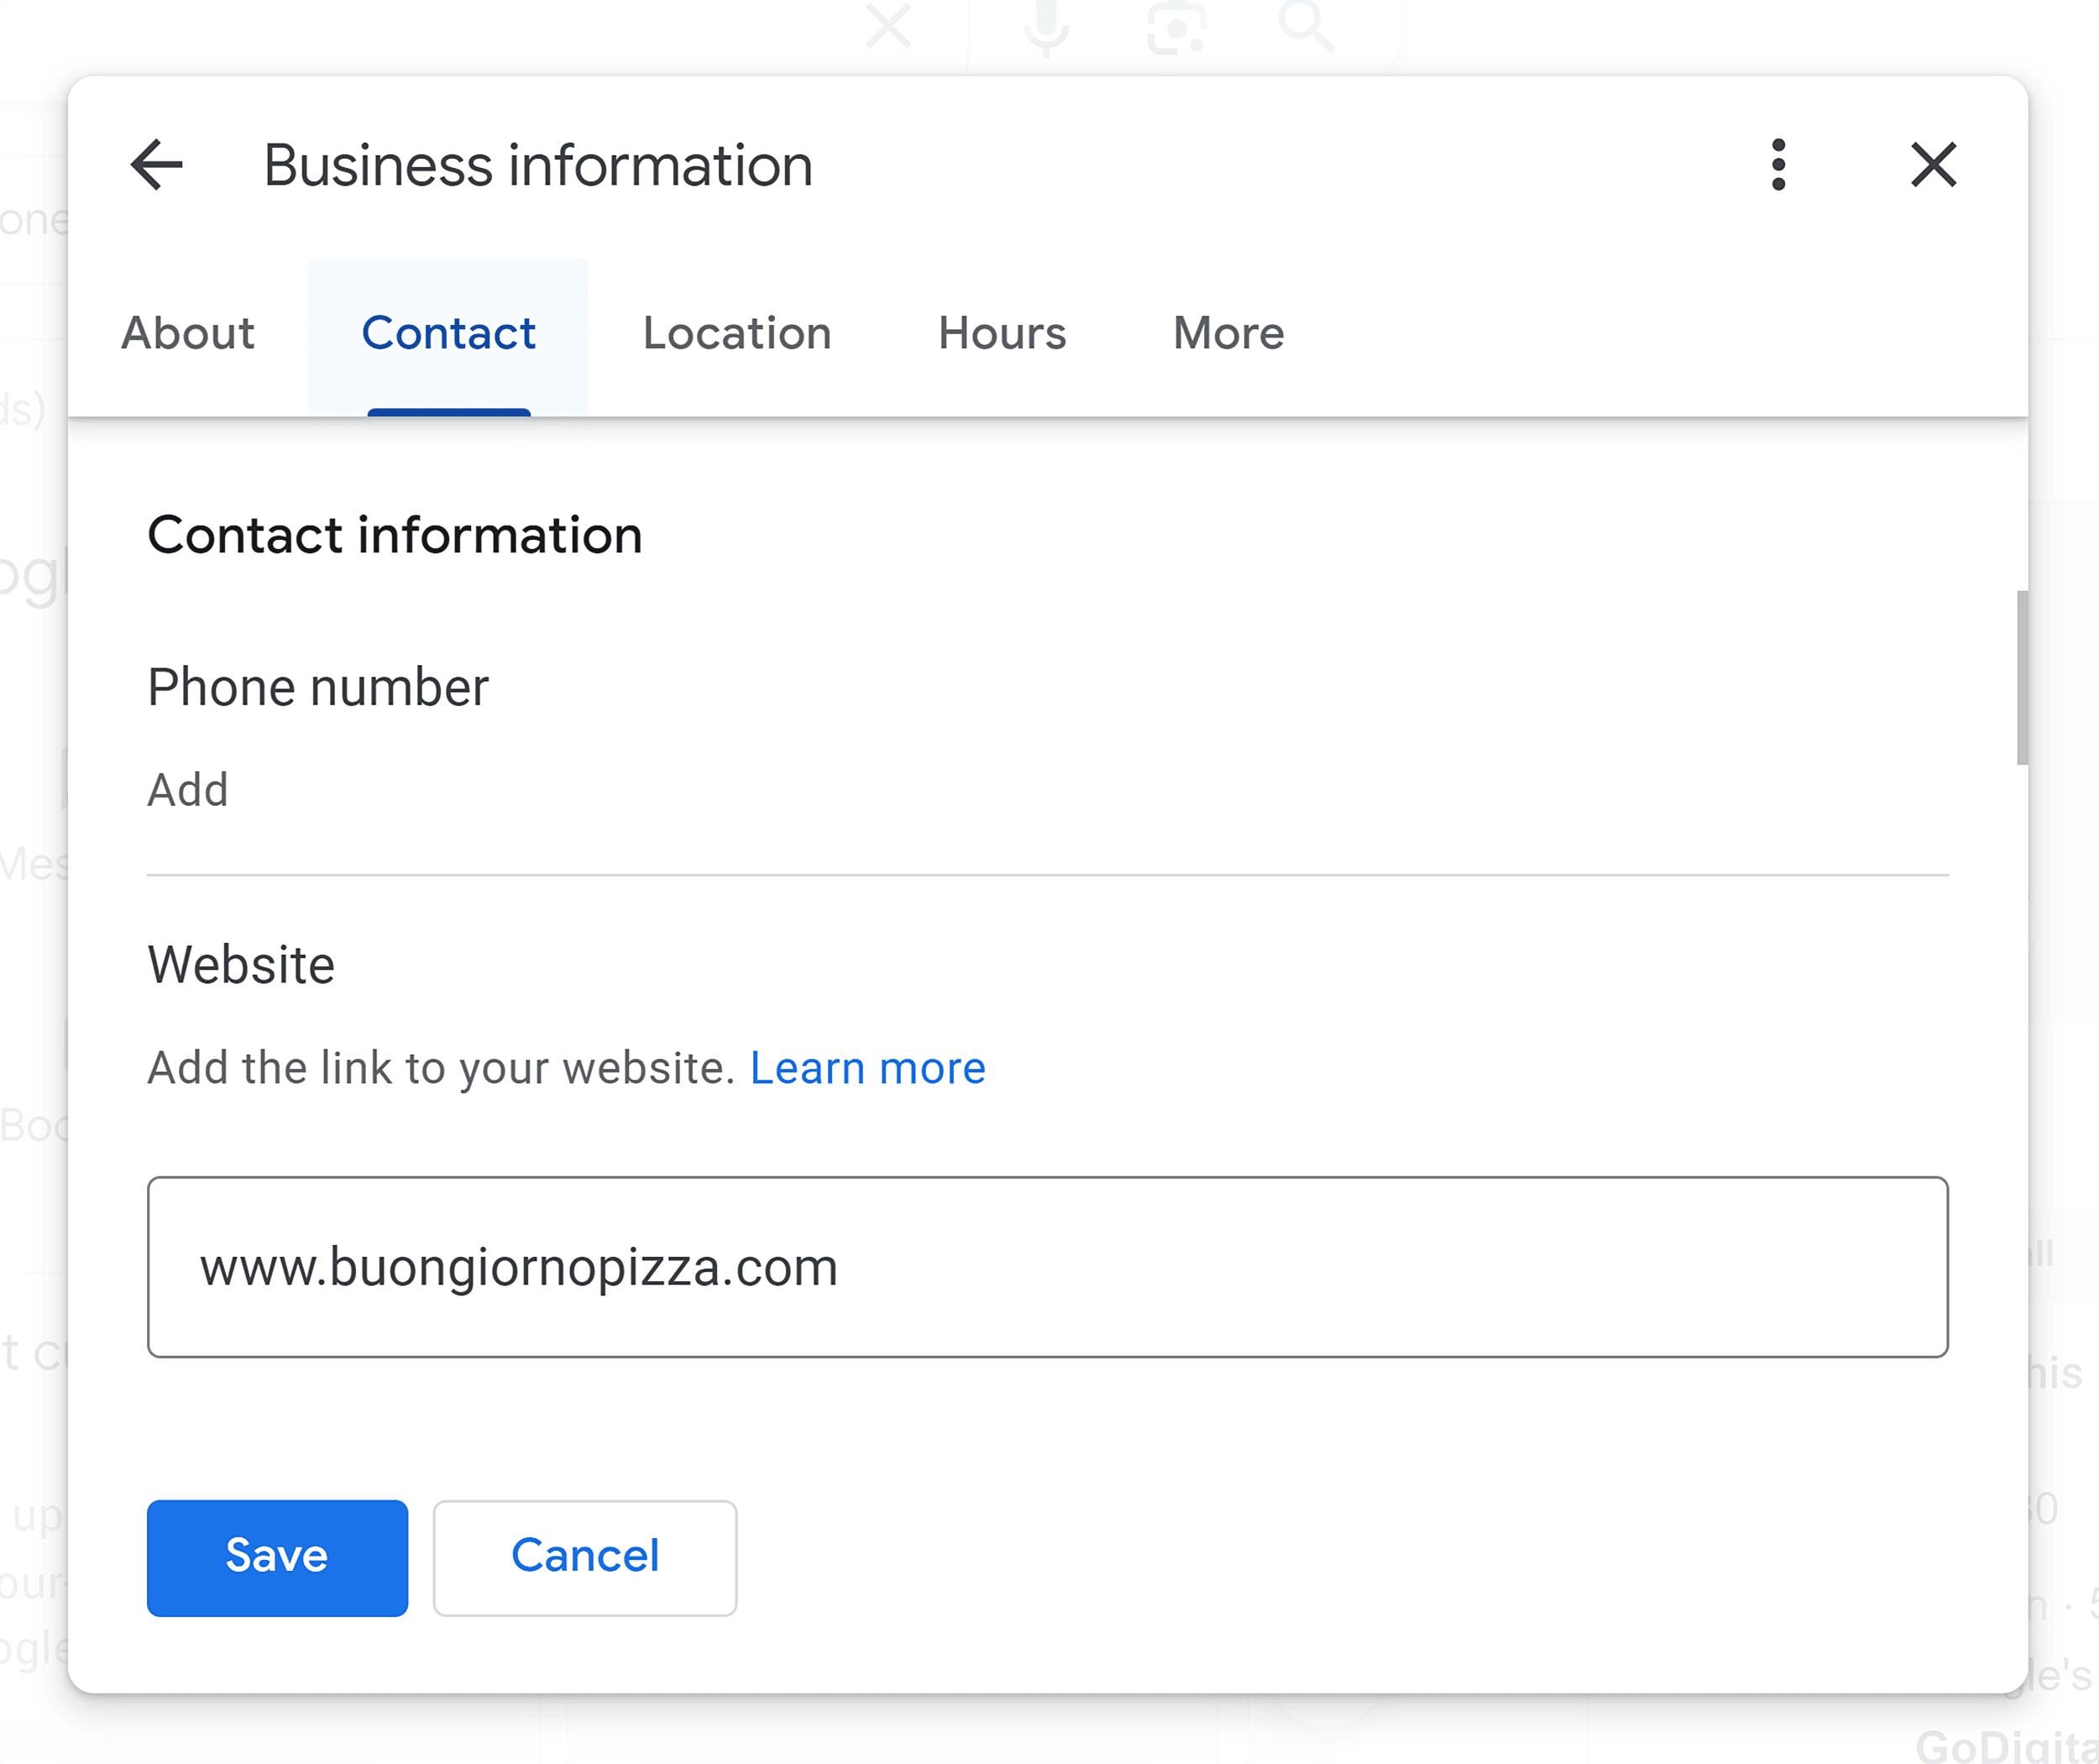Toggle the Contact tab selection
This screenshot has width=2099, height=1764.
point(448,332)
